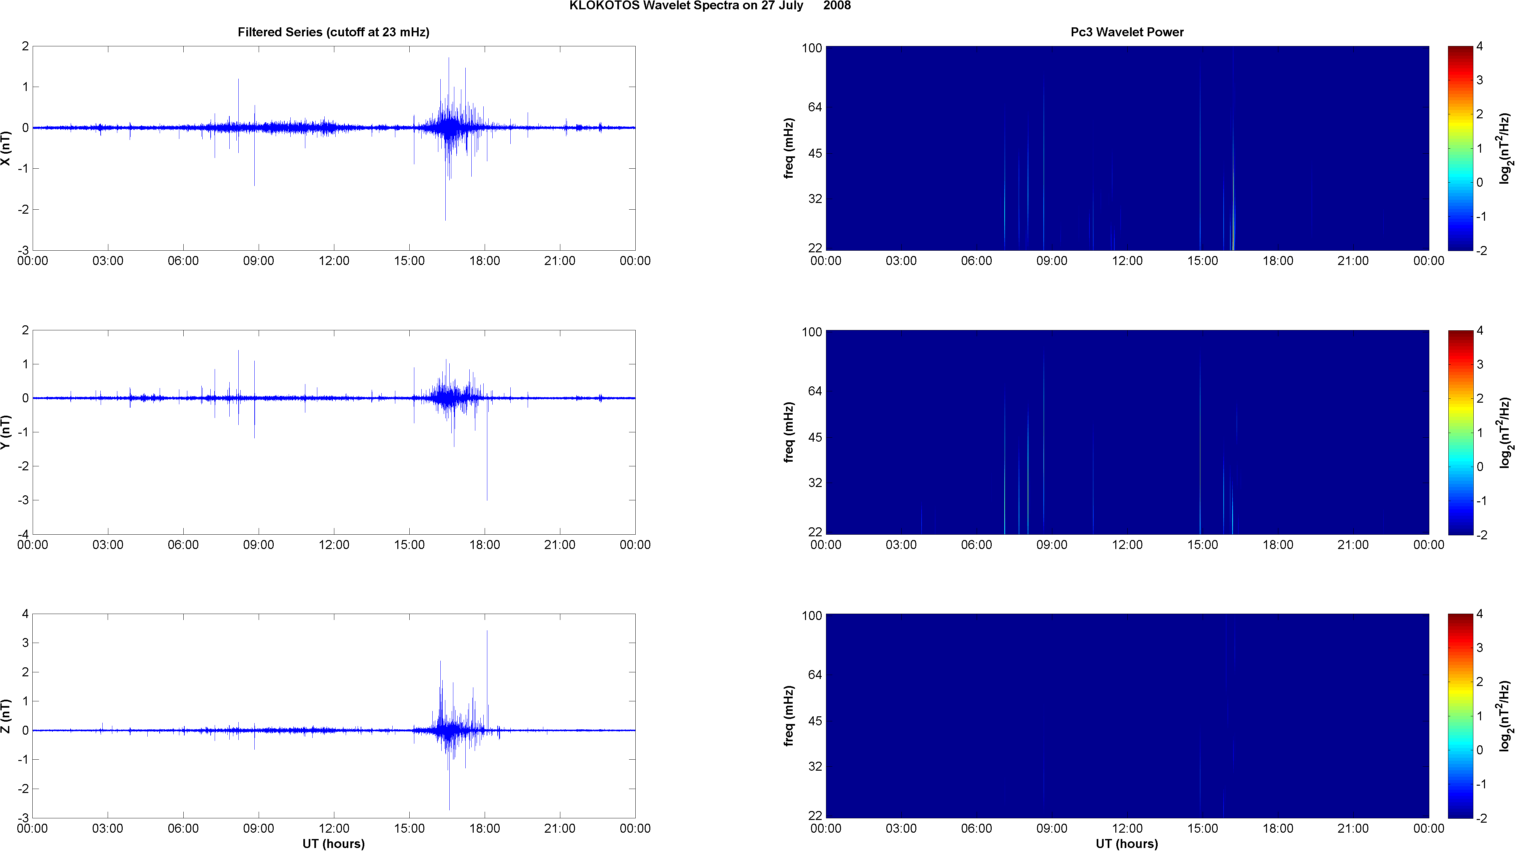Image resolution: width=1515 pixels, height=851 pixels.
Task: Select the Z component filtered series plot
Action: (x=333, y=716)
